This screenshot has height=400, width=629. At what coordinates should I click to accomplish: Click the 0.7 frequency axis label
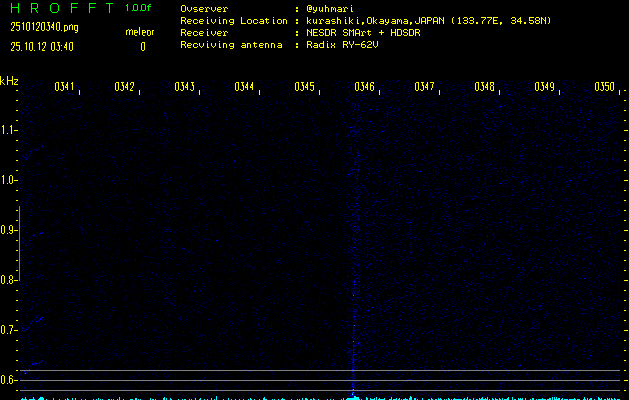click(x=9, y=330)
